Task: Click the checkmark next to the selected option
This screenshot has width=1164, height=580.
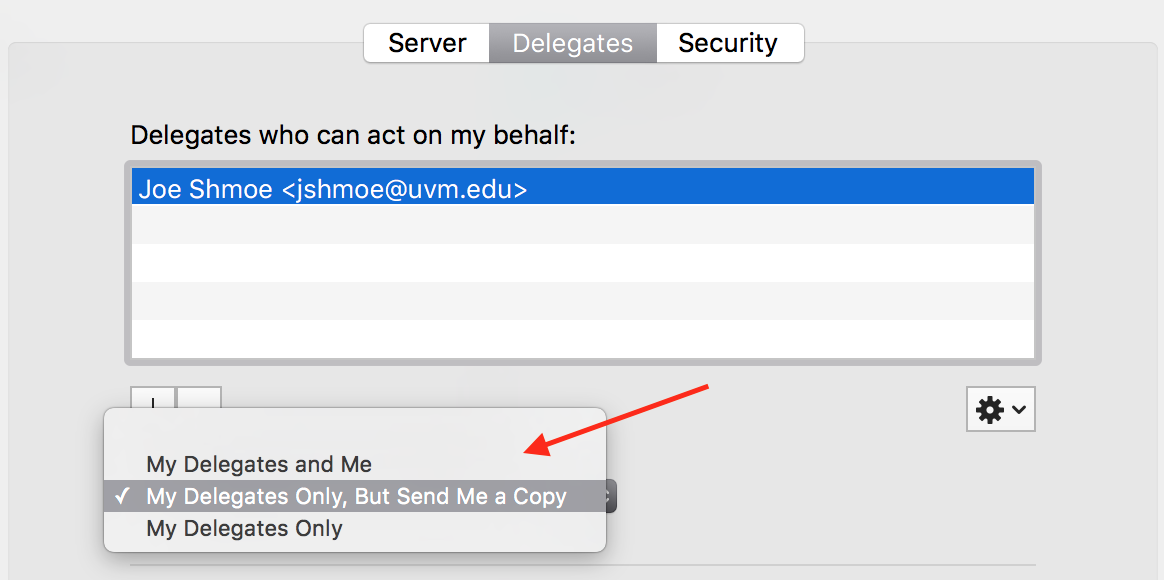Action: pyautogui.click(x=124, y=495)
